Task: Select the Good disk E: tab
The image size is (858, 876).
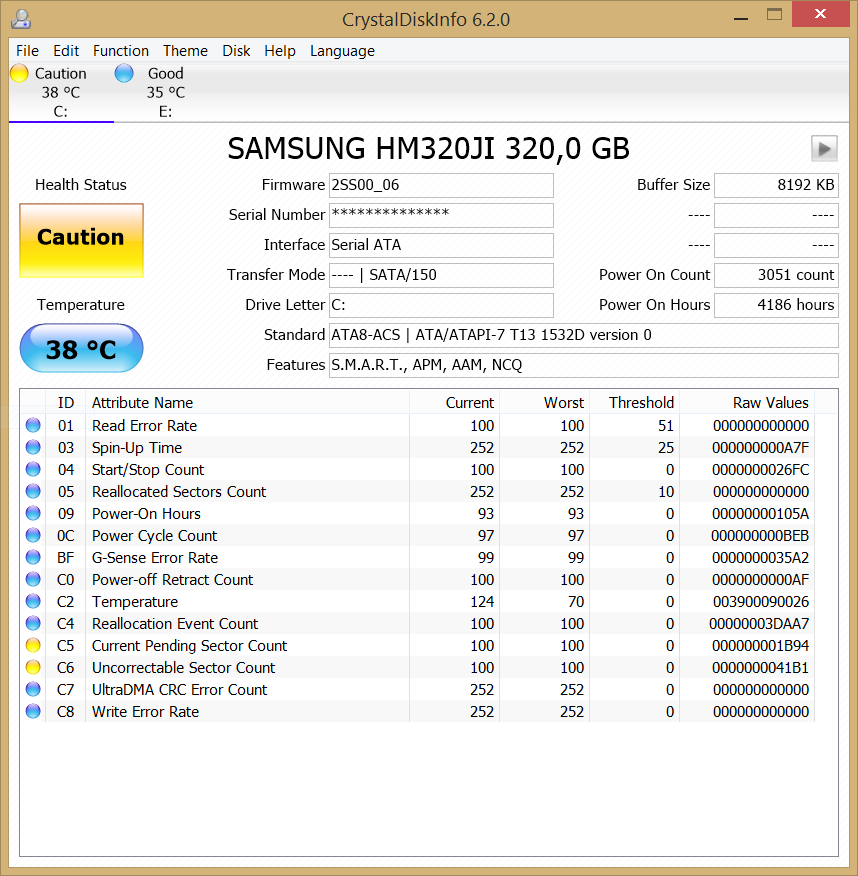Action: point(165,92)
